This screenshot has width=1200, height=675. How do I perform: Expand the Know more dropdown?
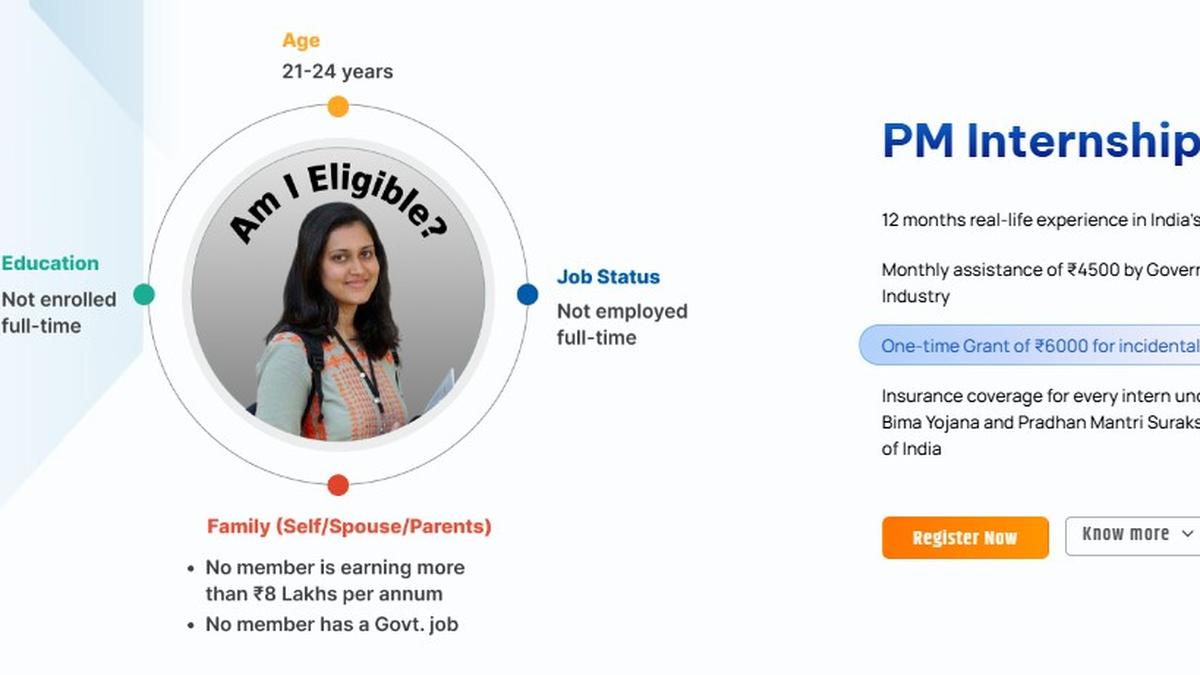tap(1125, 534)
